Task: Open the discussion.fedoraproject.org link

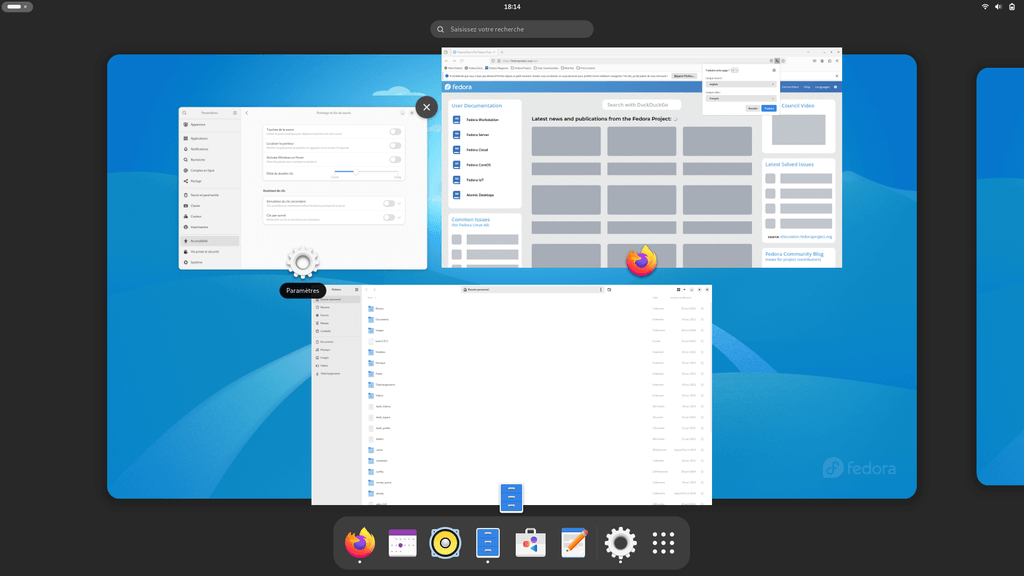Action: tap(806, 237)
